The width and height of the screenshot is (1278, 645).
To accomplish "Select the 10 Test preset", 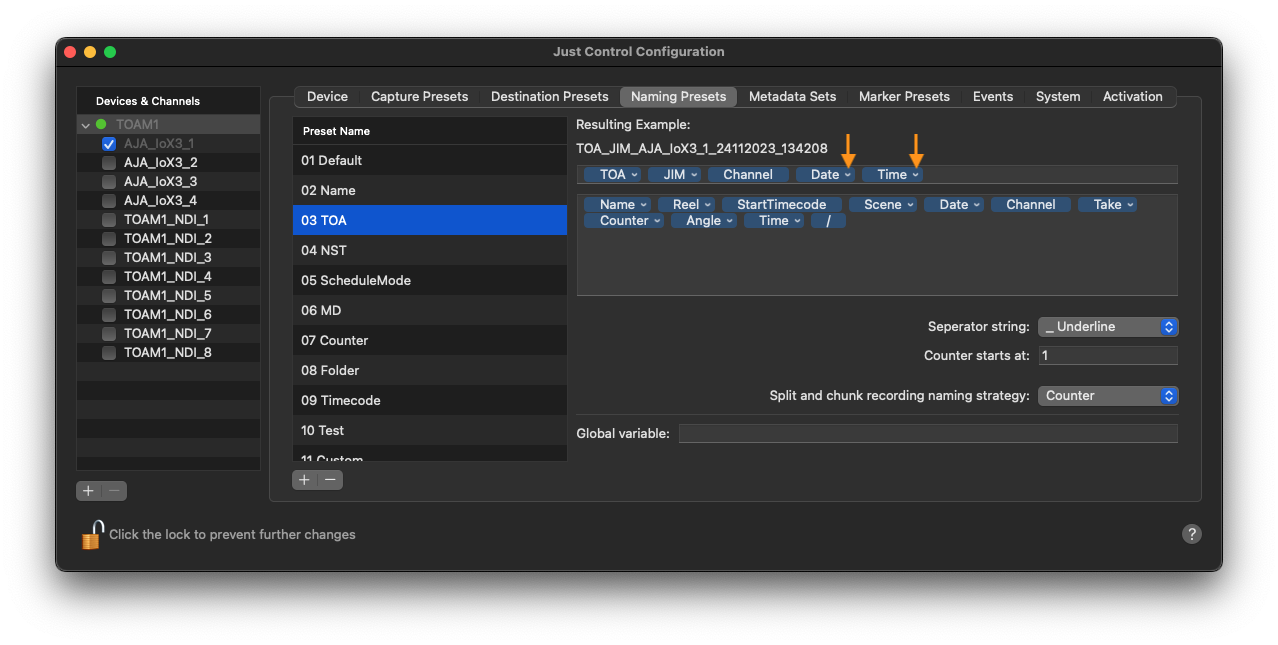I will coord(430,430).
